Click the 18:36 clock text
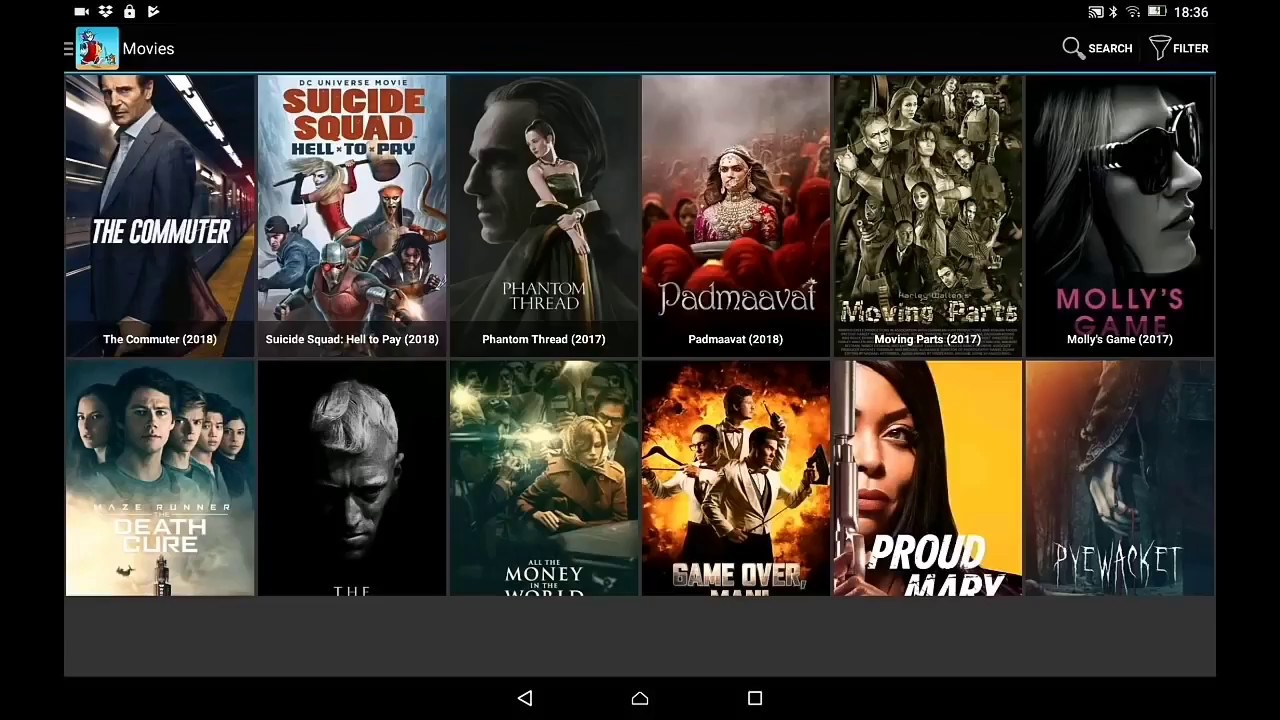The width and height of the screenshot is (1280, 720). (1191, 12)
